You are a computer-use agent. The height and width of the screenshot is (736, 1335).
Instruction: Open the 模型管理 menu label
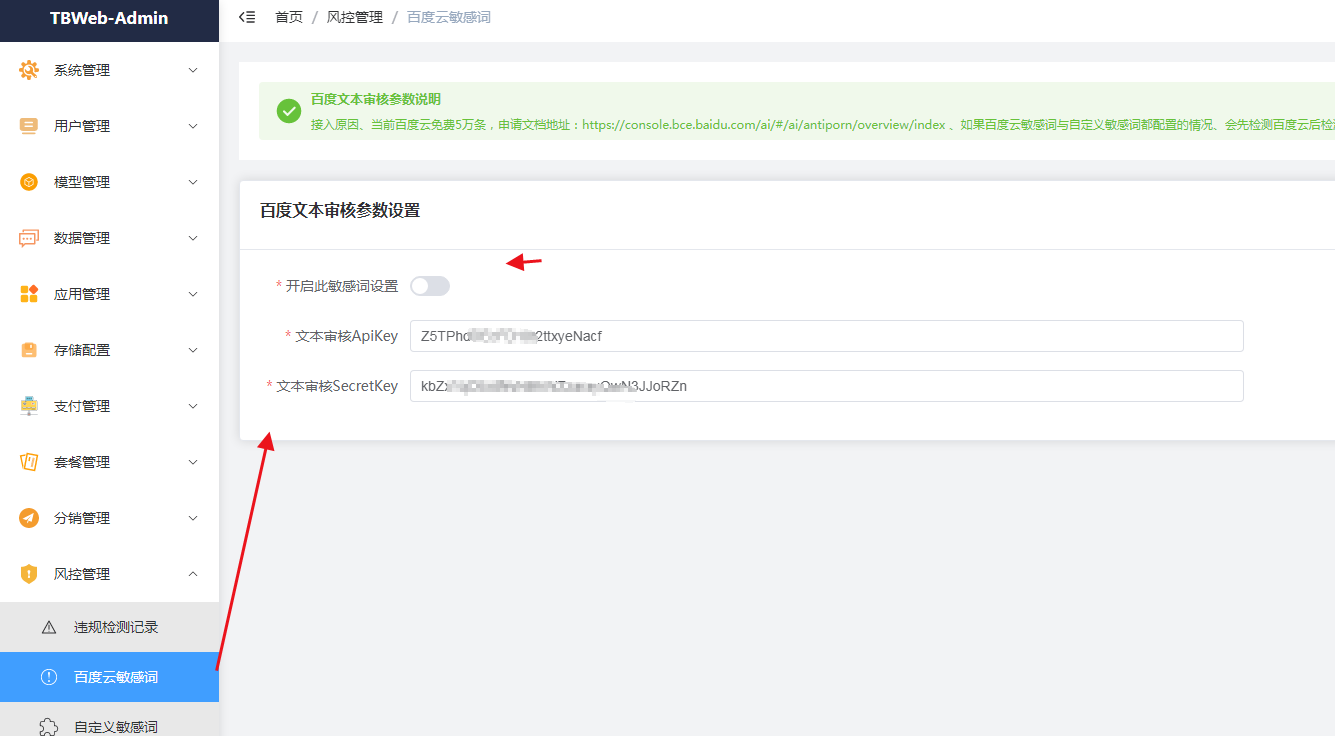[82, 182]
